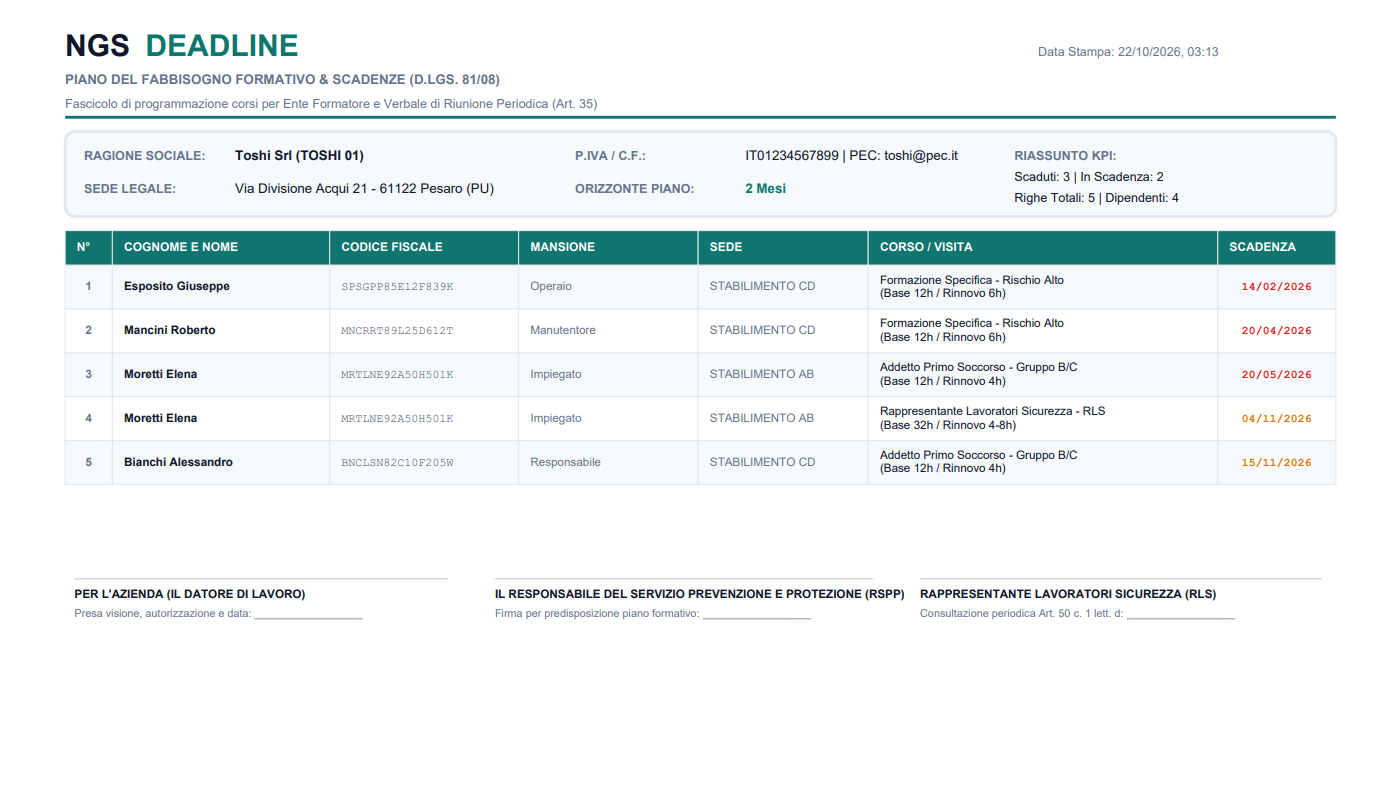Click the "CORSO / VISITA" column header
The height and width of the screenshot is (808, 1400).
(1043, 247)
